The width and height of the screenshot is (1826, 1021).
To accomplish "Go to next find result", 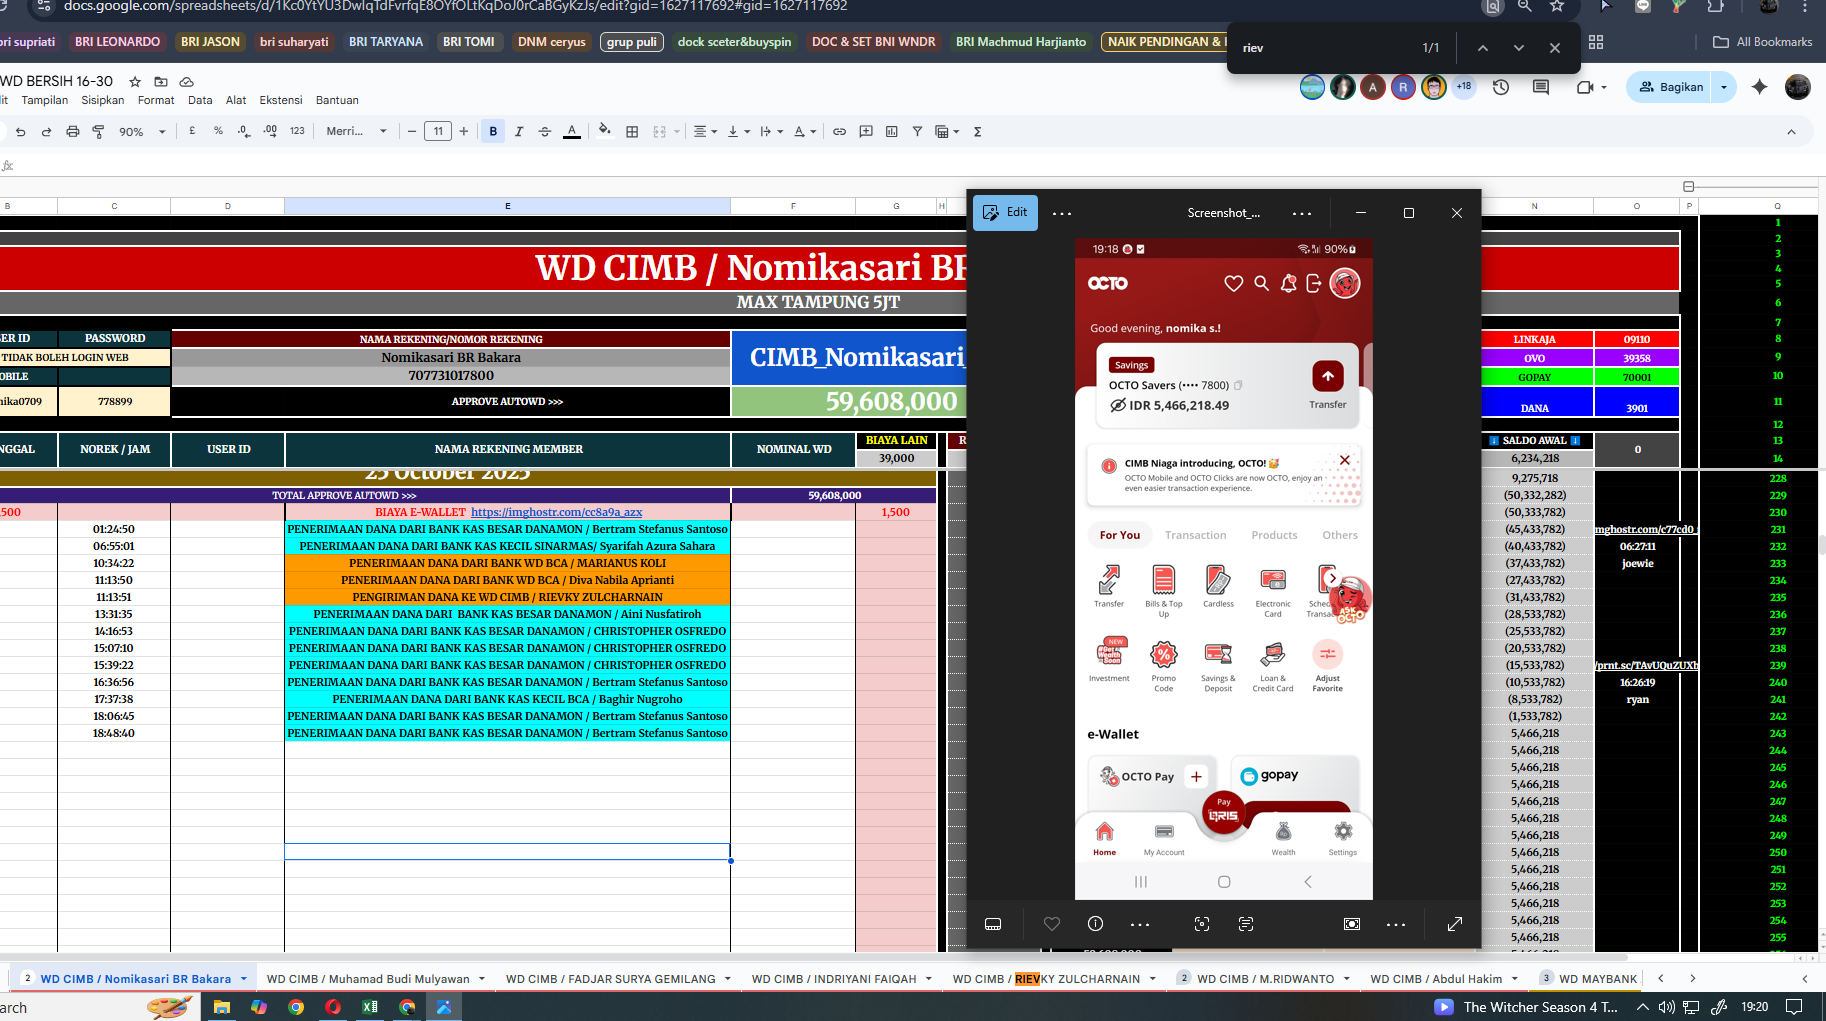I will click(1519, 48).
